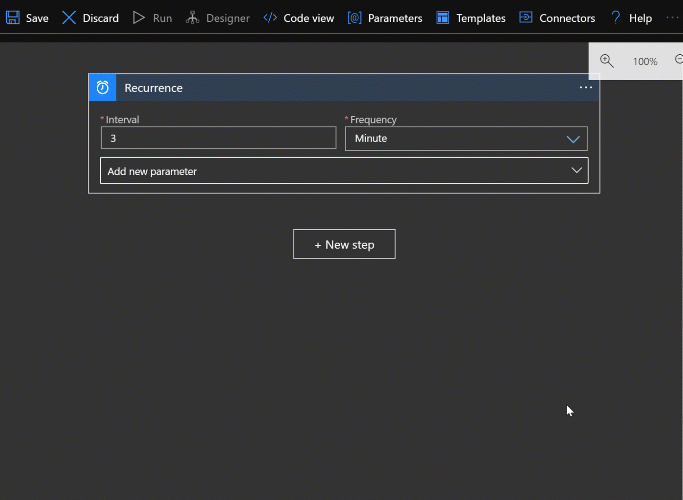Zoom out with the magnifier minus icon
This screenshot has width=683, height=500.
pos(678,61)
